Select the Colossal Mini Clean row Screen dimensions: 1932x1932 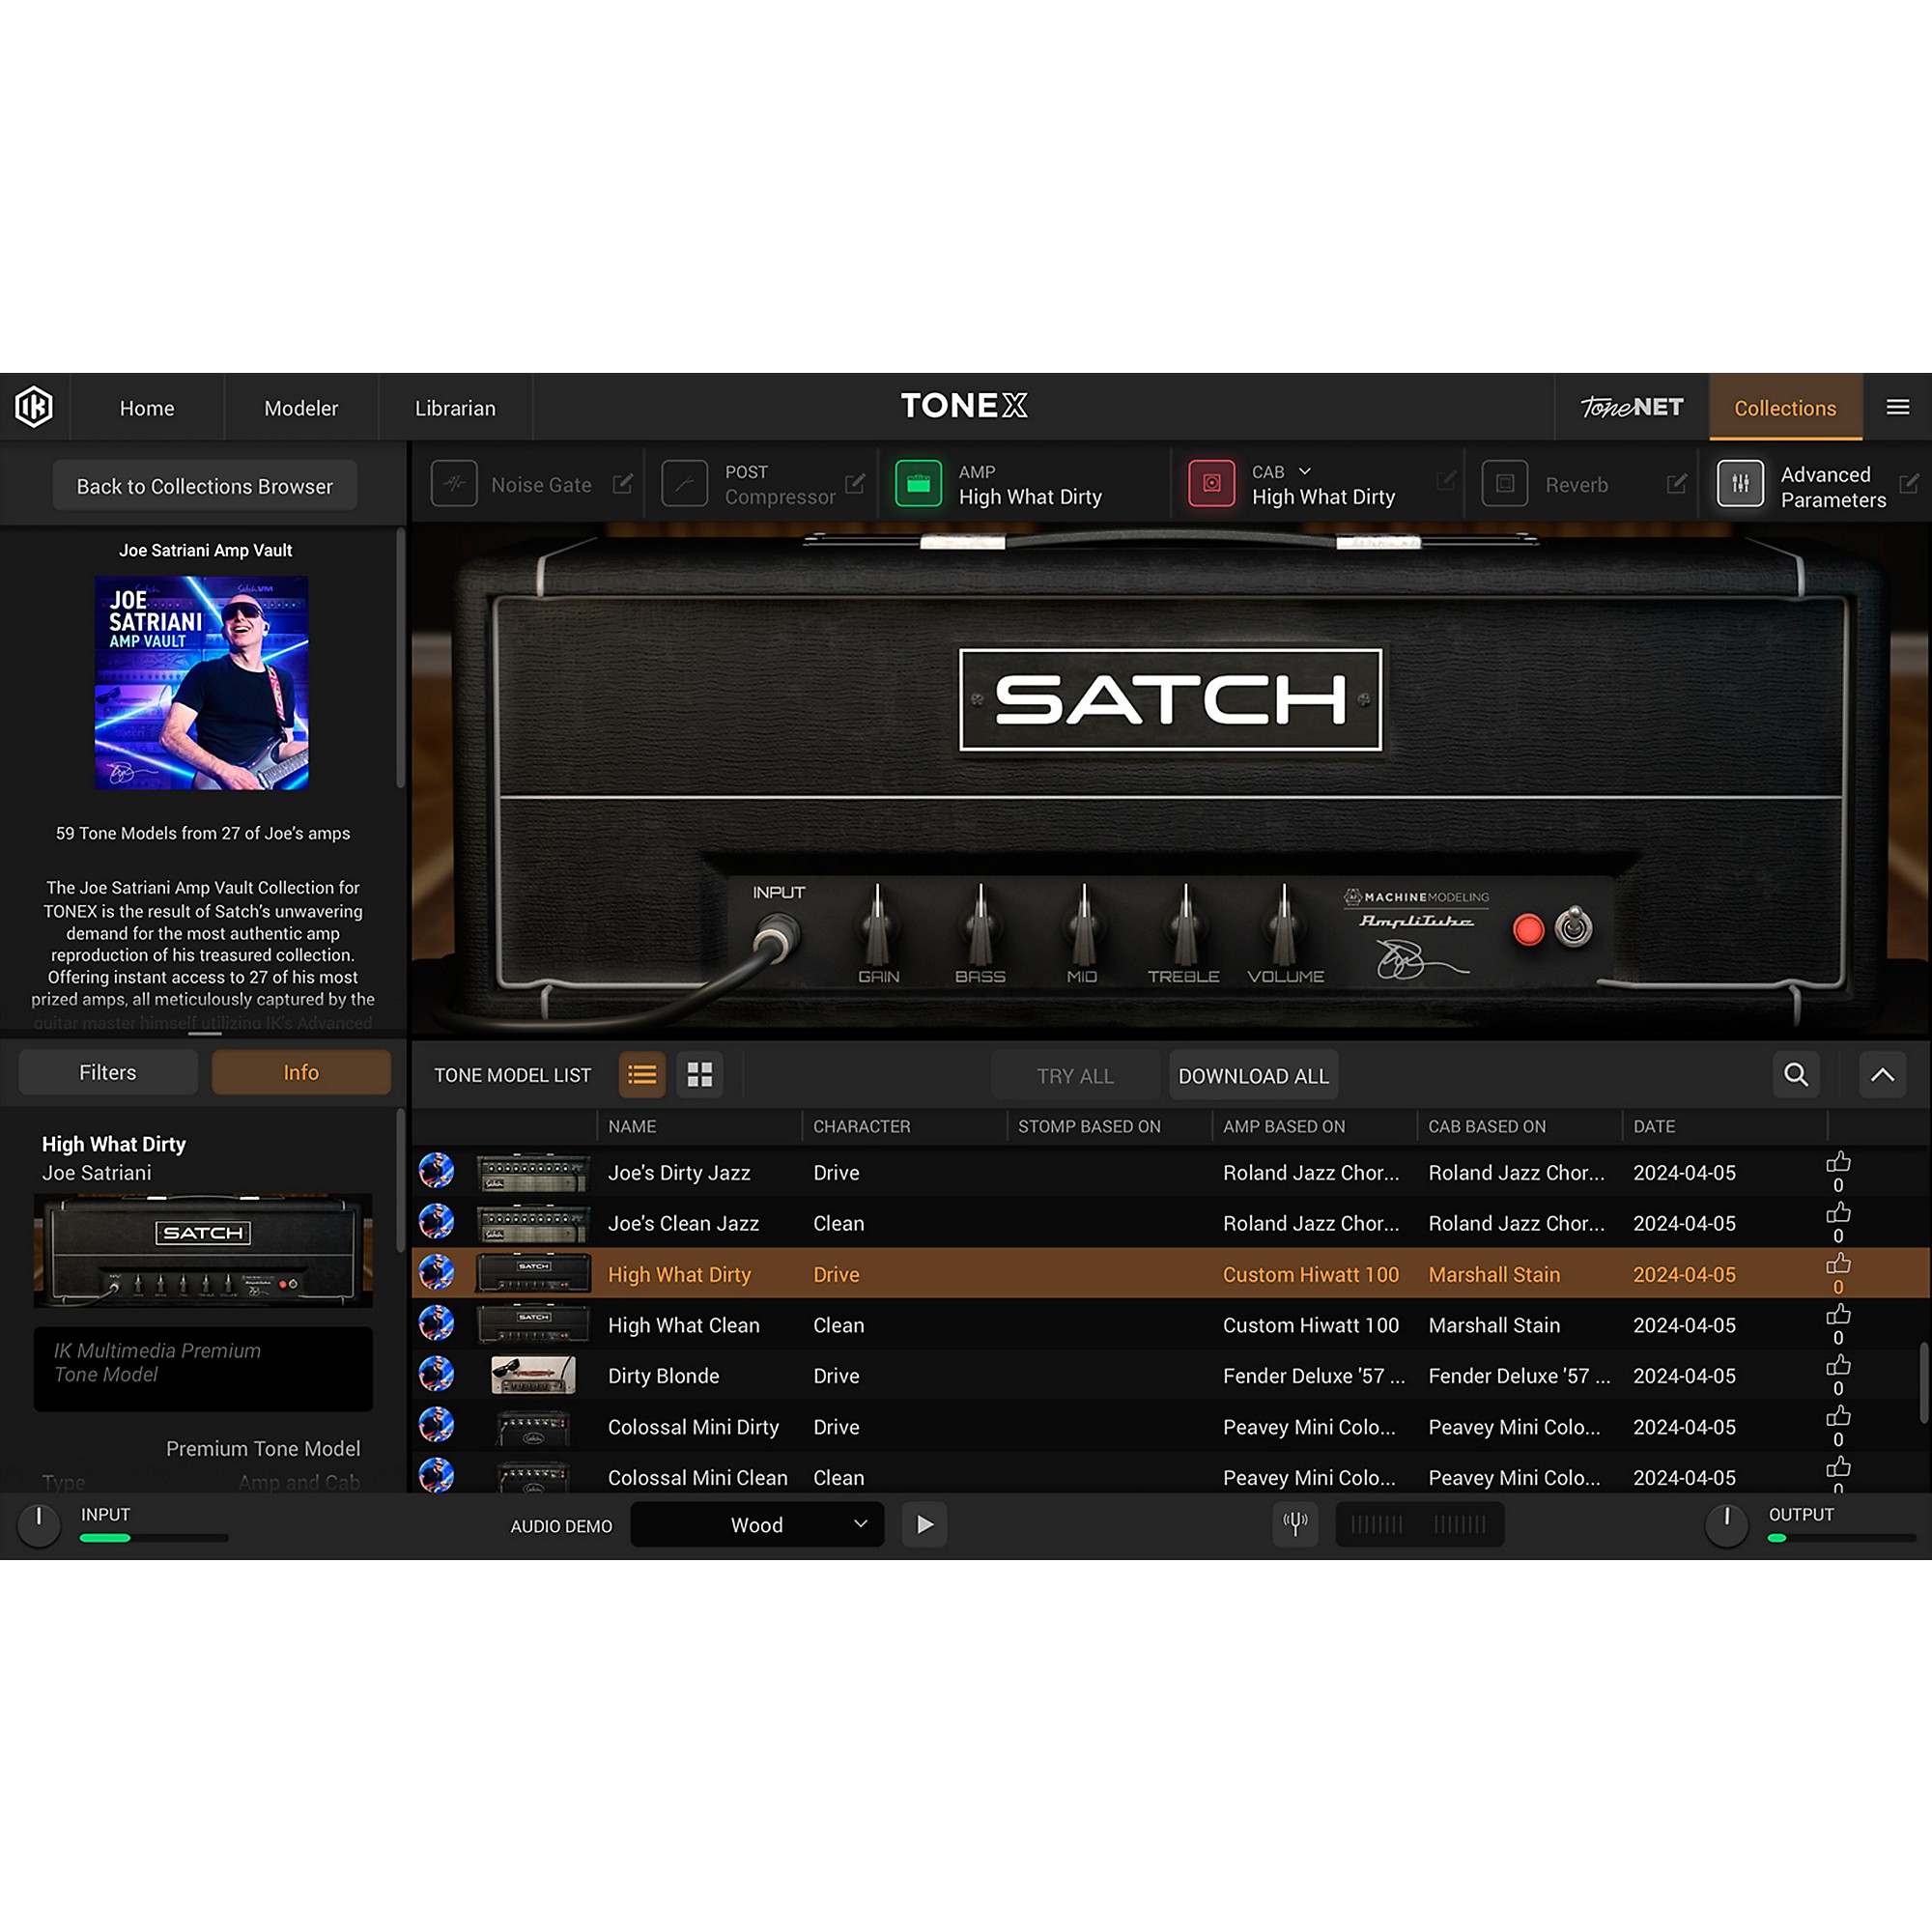click(1170, 1476)
